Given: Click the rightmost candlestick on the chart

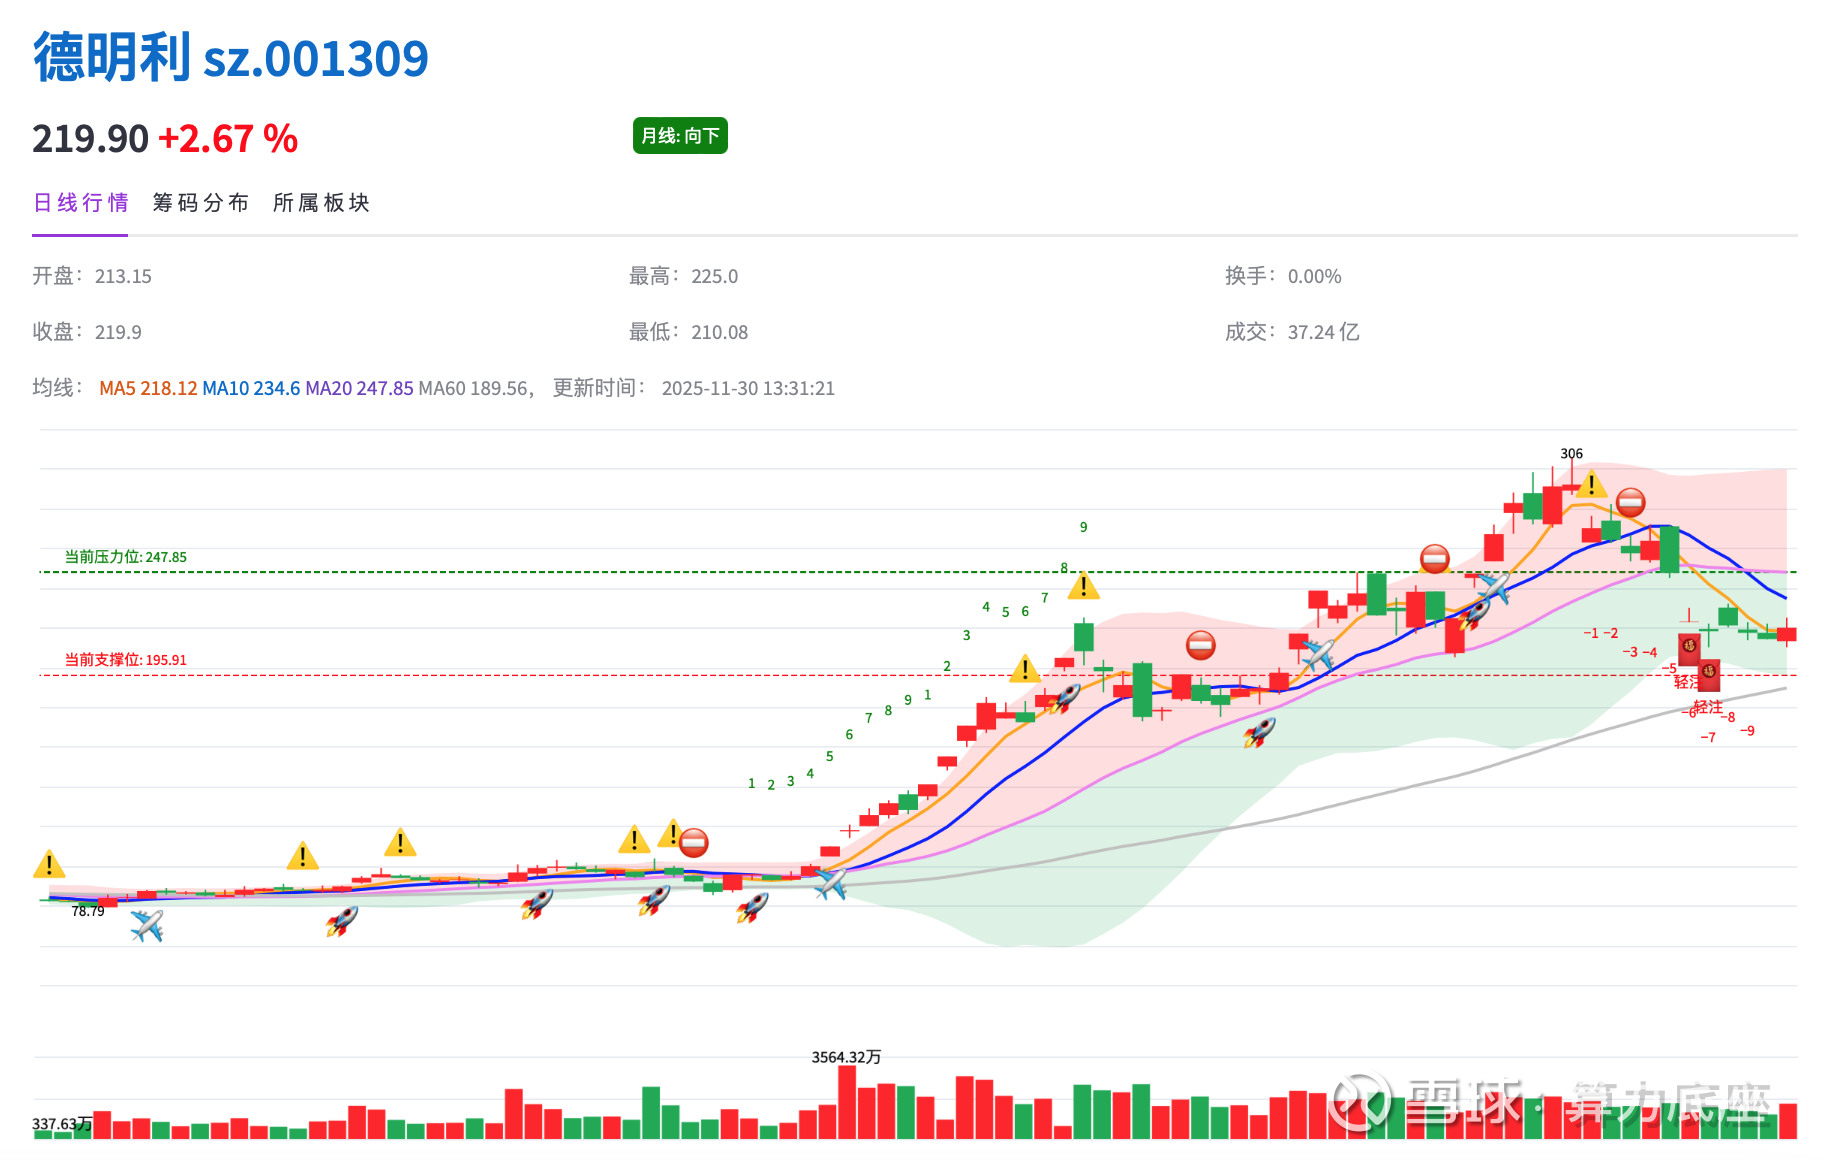Looking at the screenshot, I should (x=1787, y=633).
